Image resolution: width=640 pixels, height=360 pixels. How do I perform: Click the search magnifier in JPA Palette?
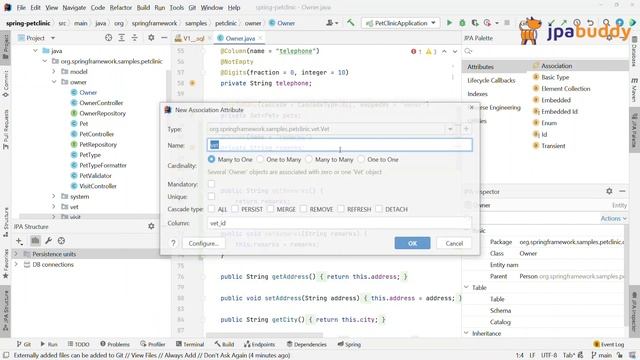pos(468,51)
